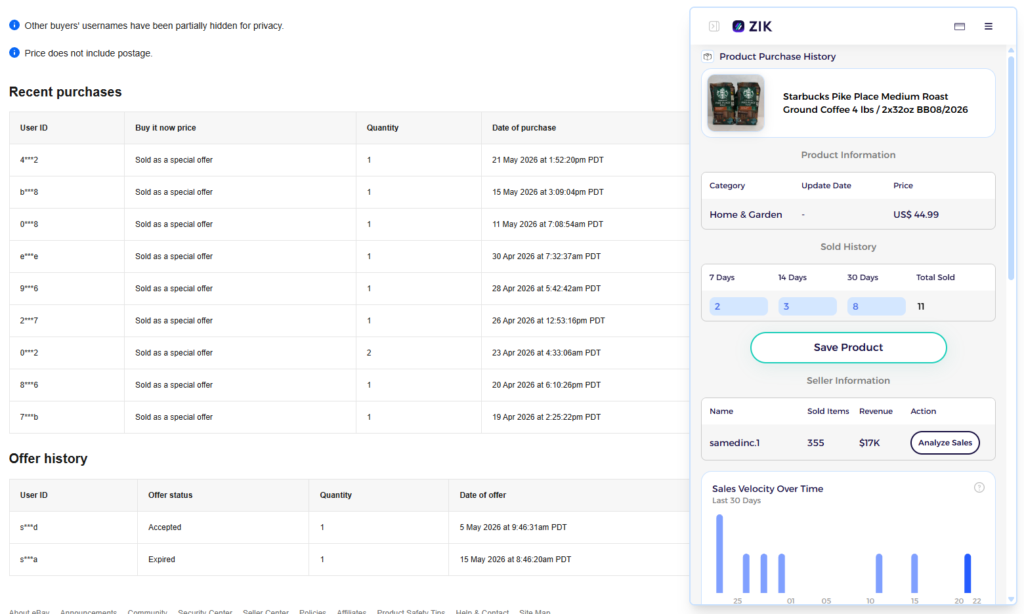Select the 7 Days sold value 2

pos(738,306)
